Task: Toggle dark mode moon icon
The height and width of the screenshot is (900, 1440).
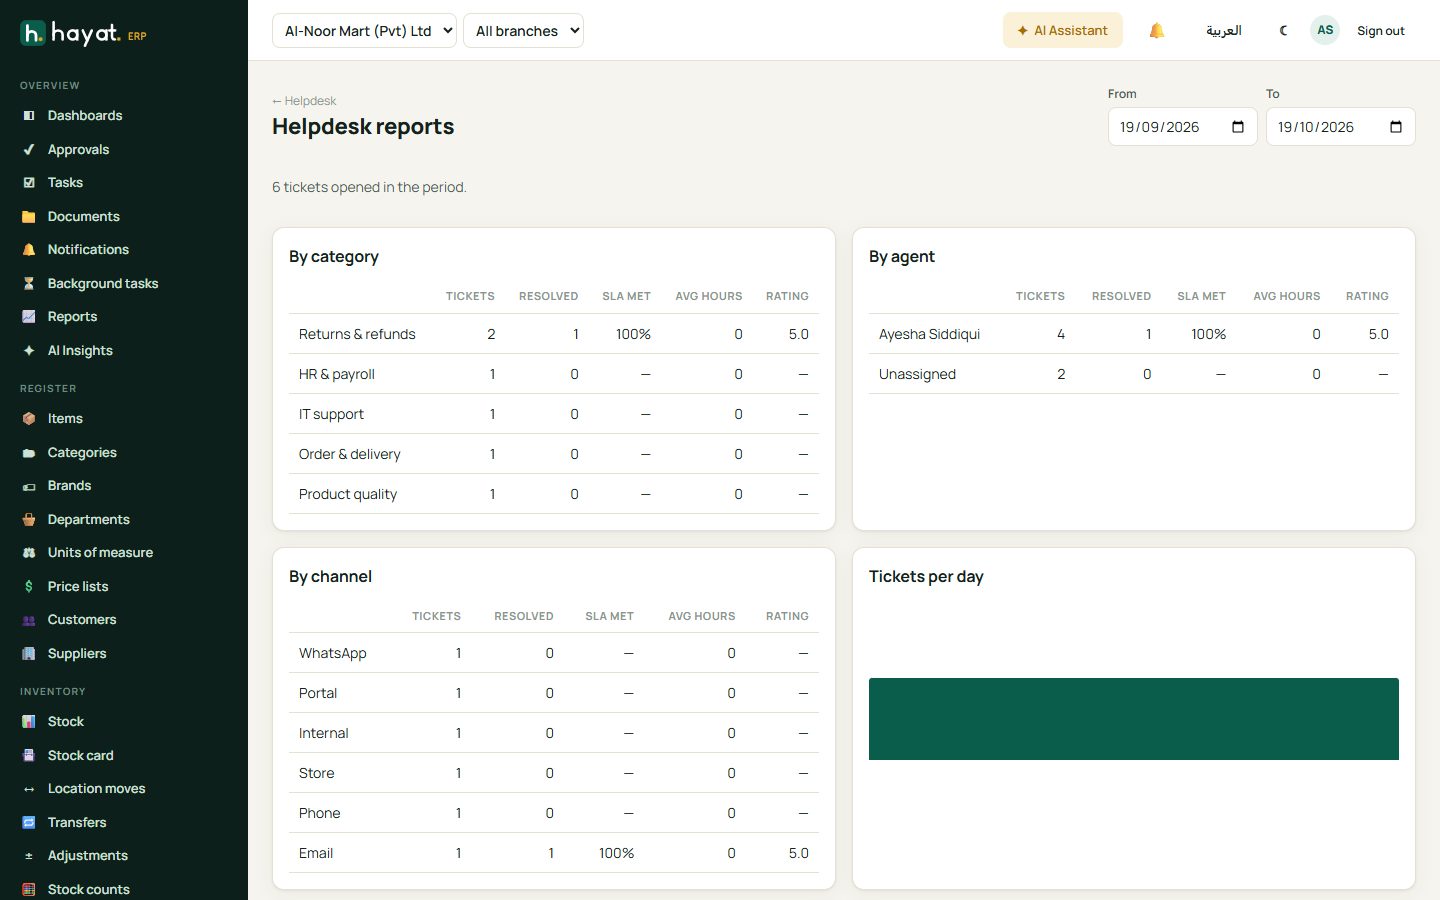Action: point(1284,31)
